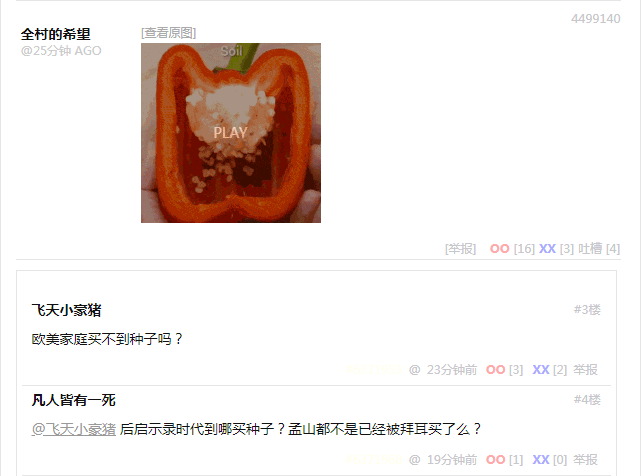
Task: Select the #3楼 floor label
Action: (587, 310)
